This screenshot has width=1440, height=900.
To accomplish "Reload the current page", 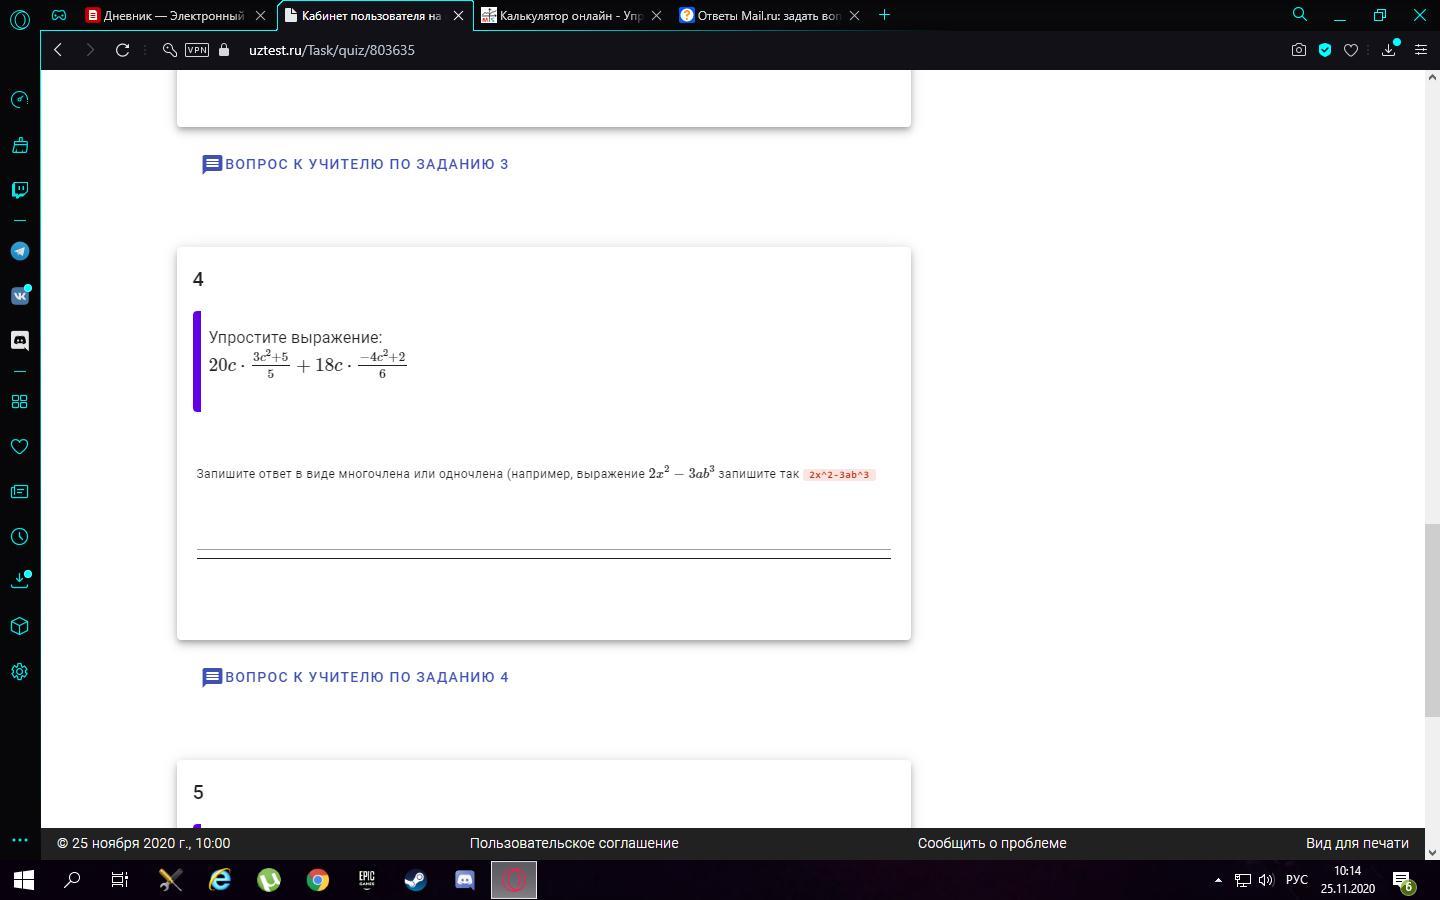I will coord(122,50).
